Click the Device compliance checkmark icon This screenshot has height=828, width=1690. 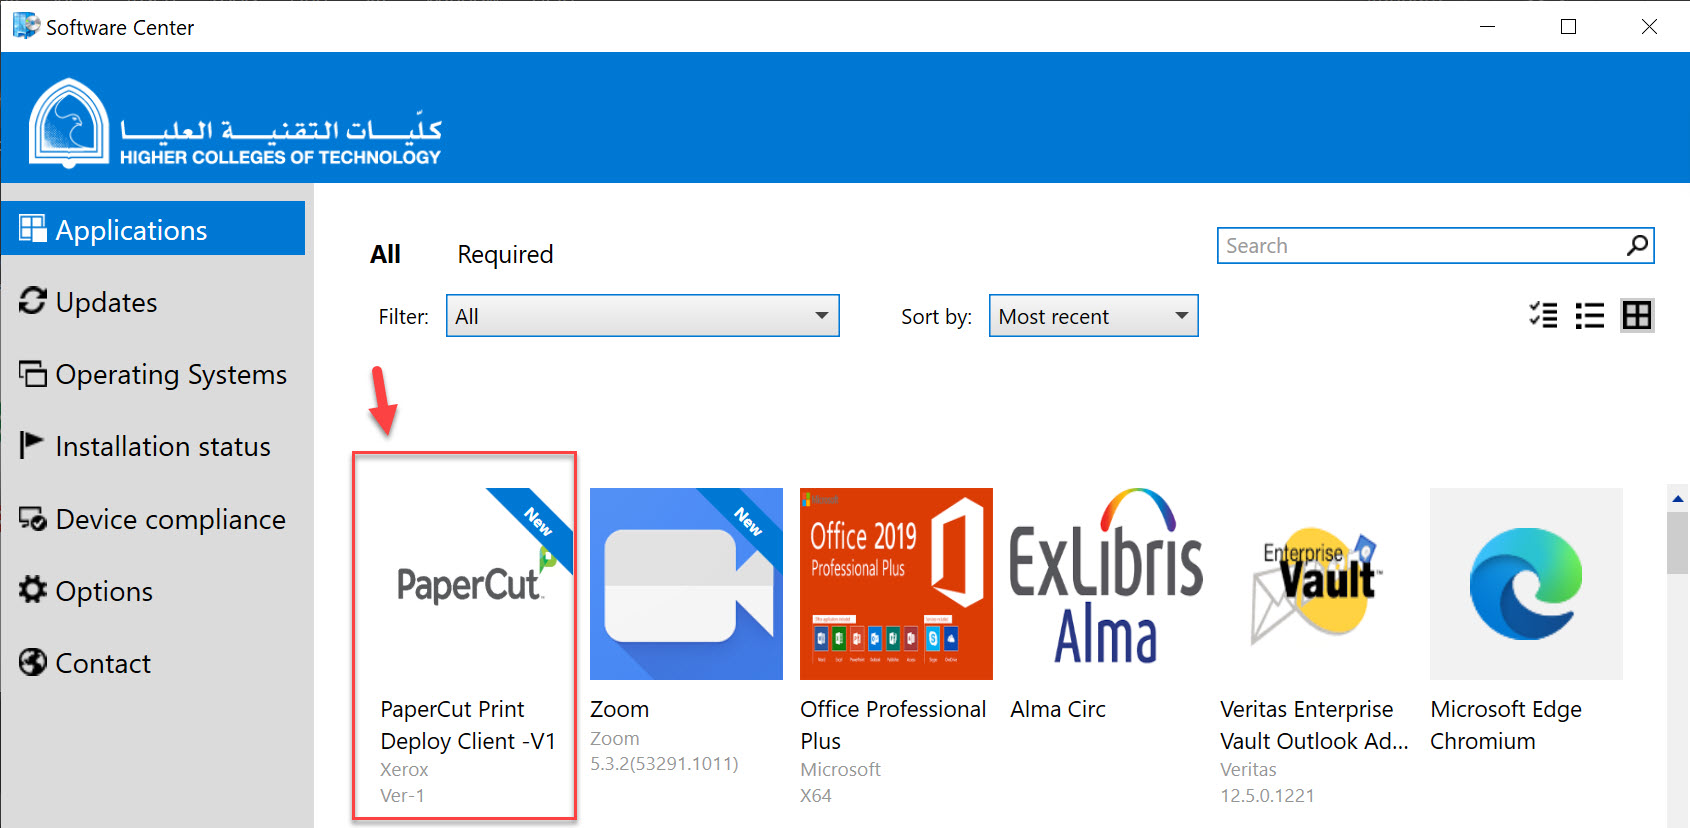pos(33,519)
